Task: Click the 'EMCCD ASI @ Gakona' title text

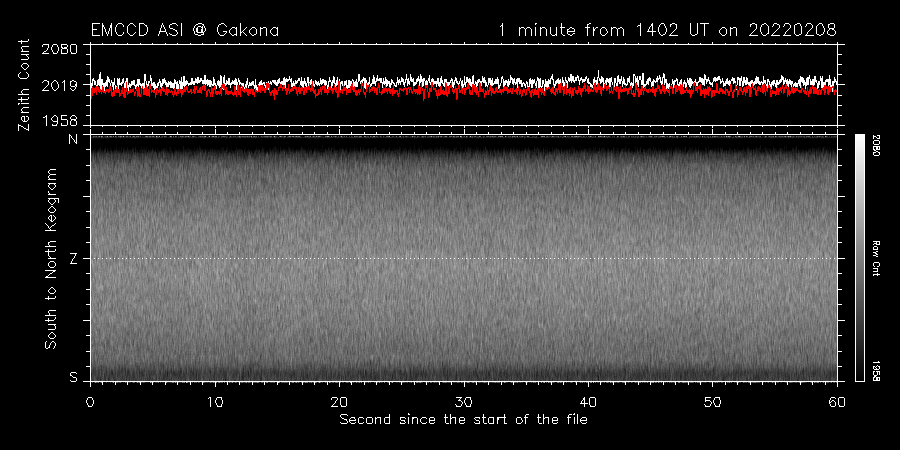Action: [185, 30]
